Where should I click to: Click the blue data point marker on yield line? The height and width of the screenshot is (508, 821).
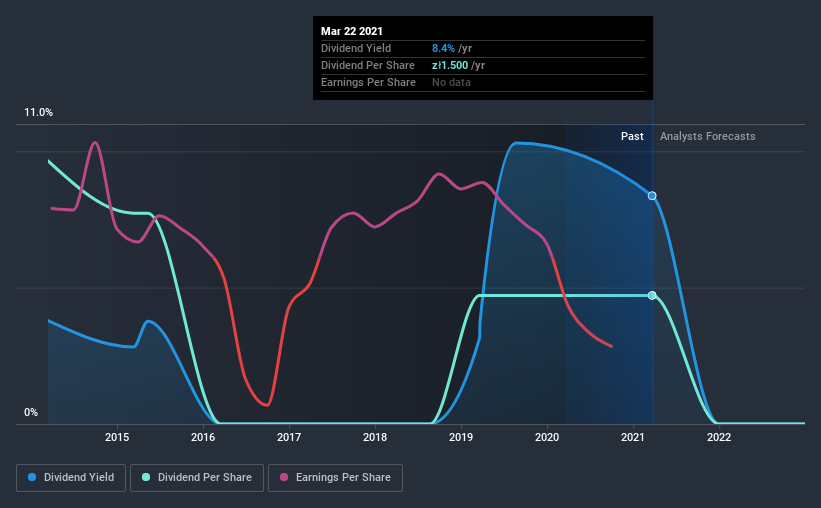[x=652, y=196]
